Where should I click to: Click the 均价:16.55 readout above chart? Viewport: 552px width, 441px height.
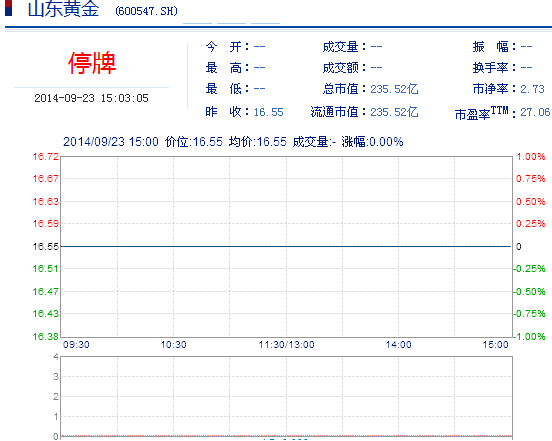click(258, 142)
